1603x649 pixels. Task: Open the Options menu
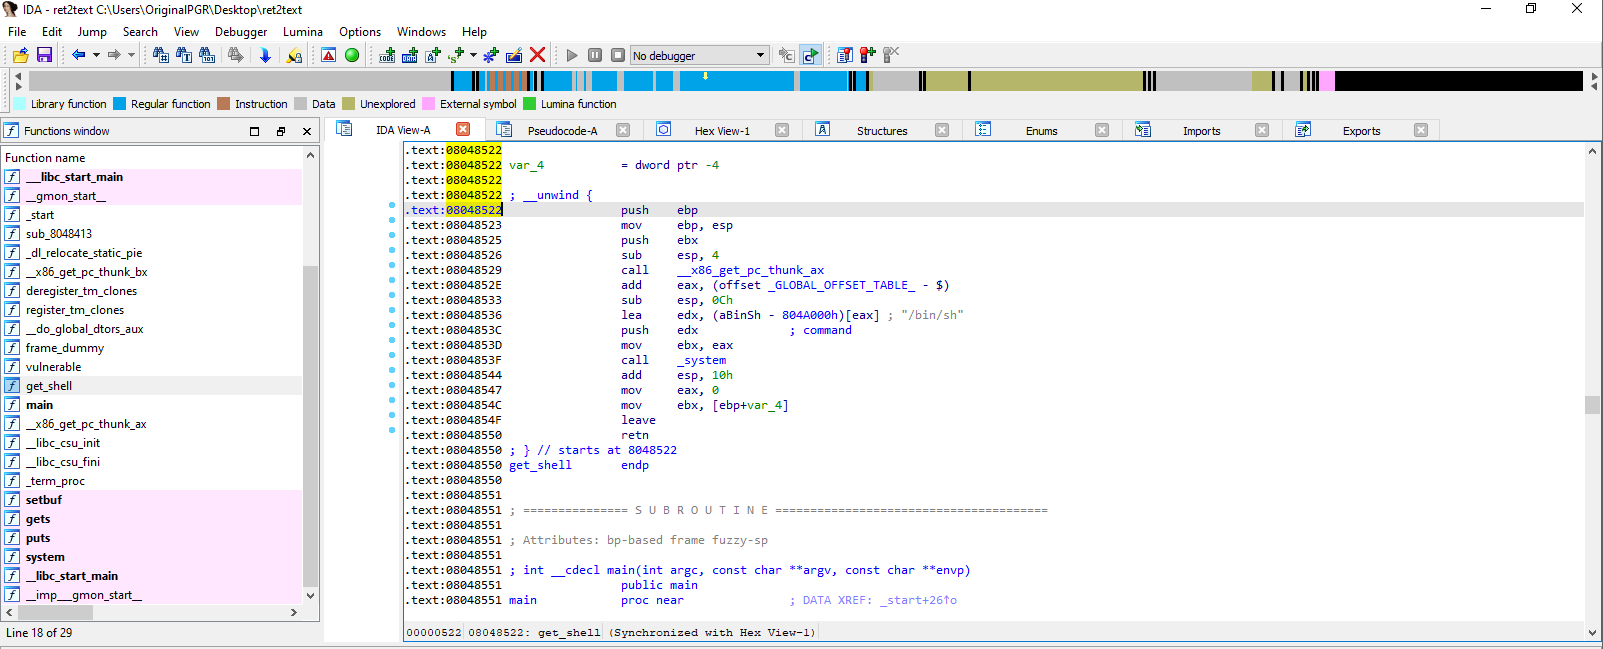pyautogui.click(x=360, y=32)
